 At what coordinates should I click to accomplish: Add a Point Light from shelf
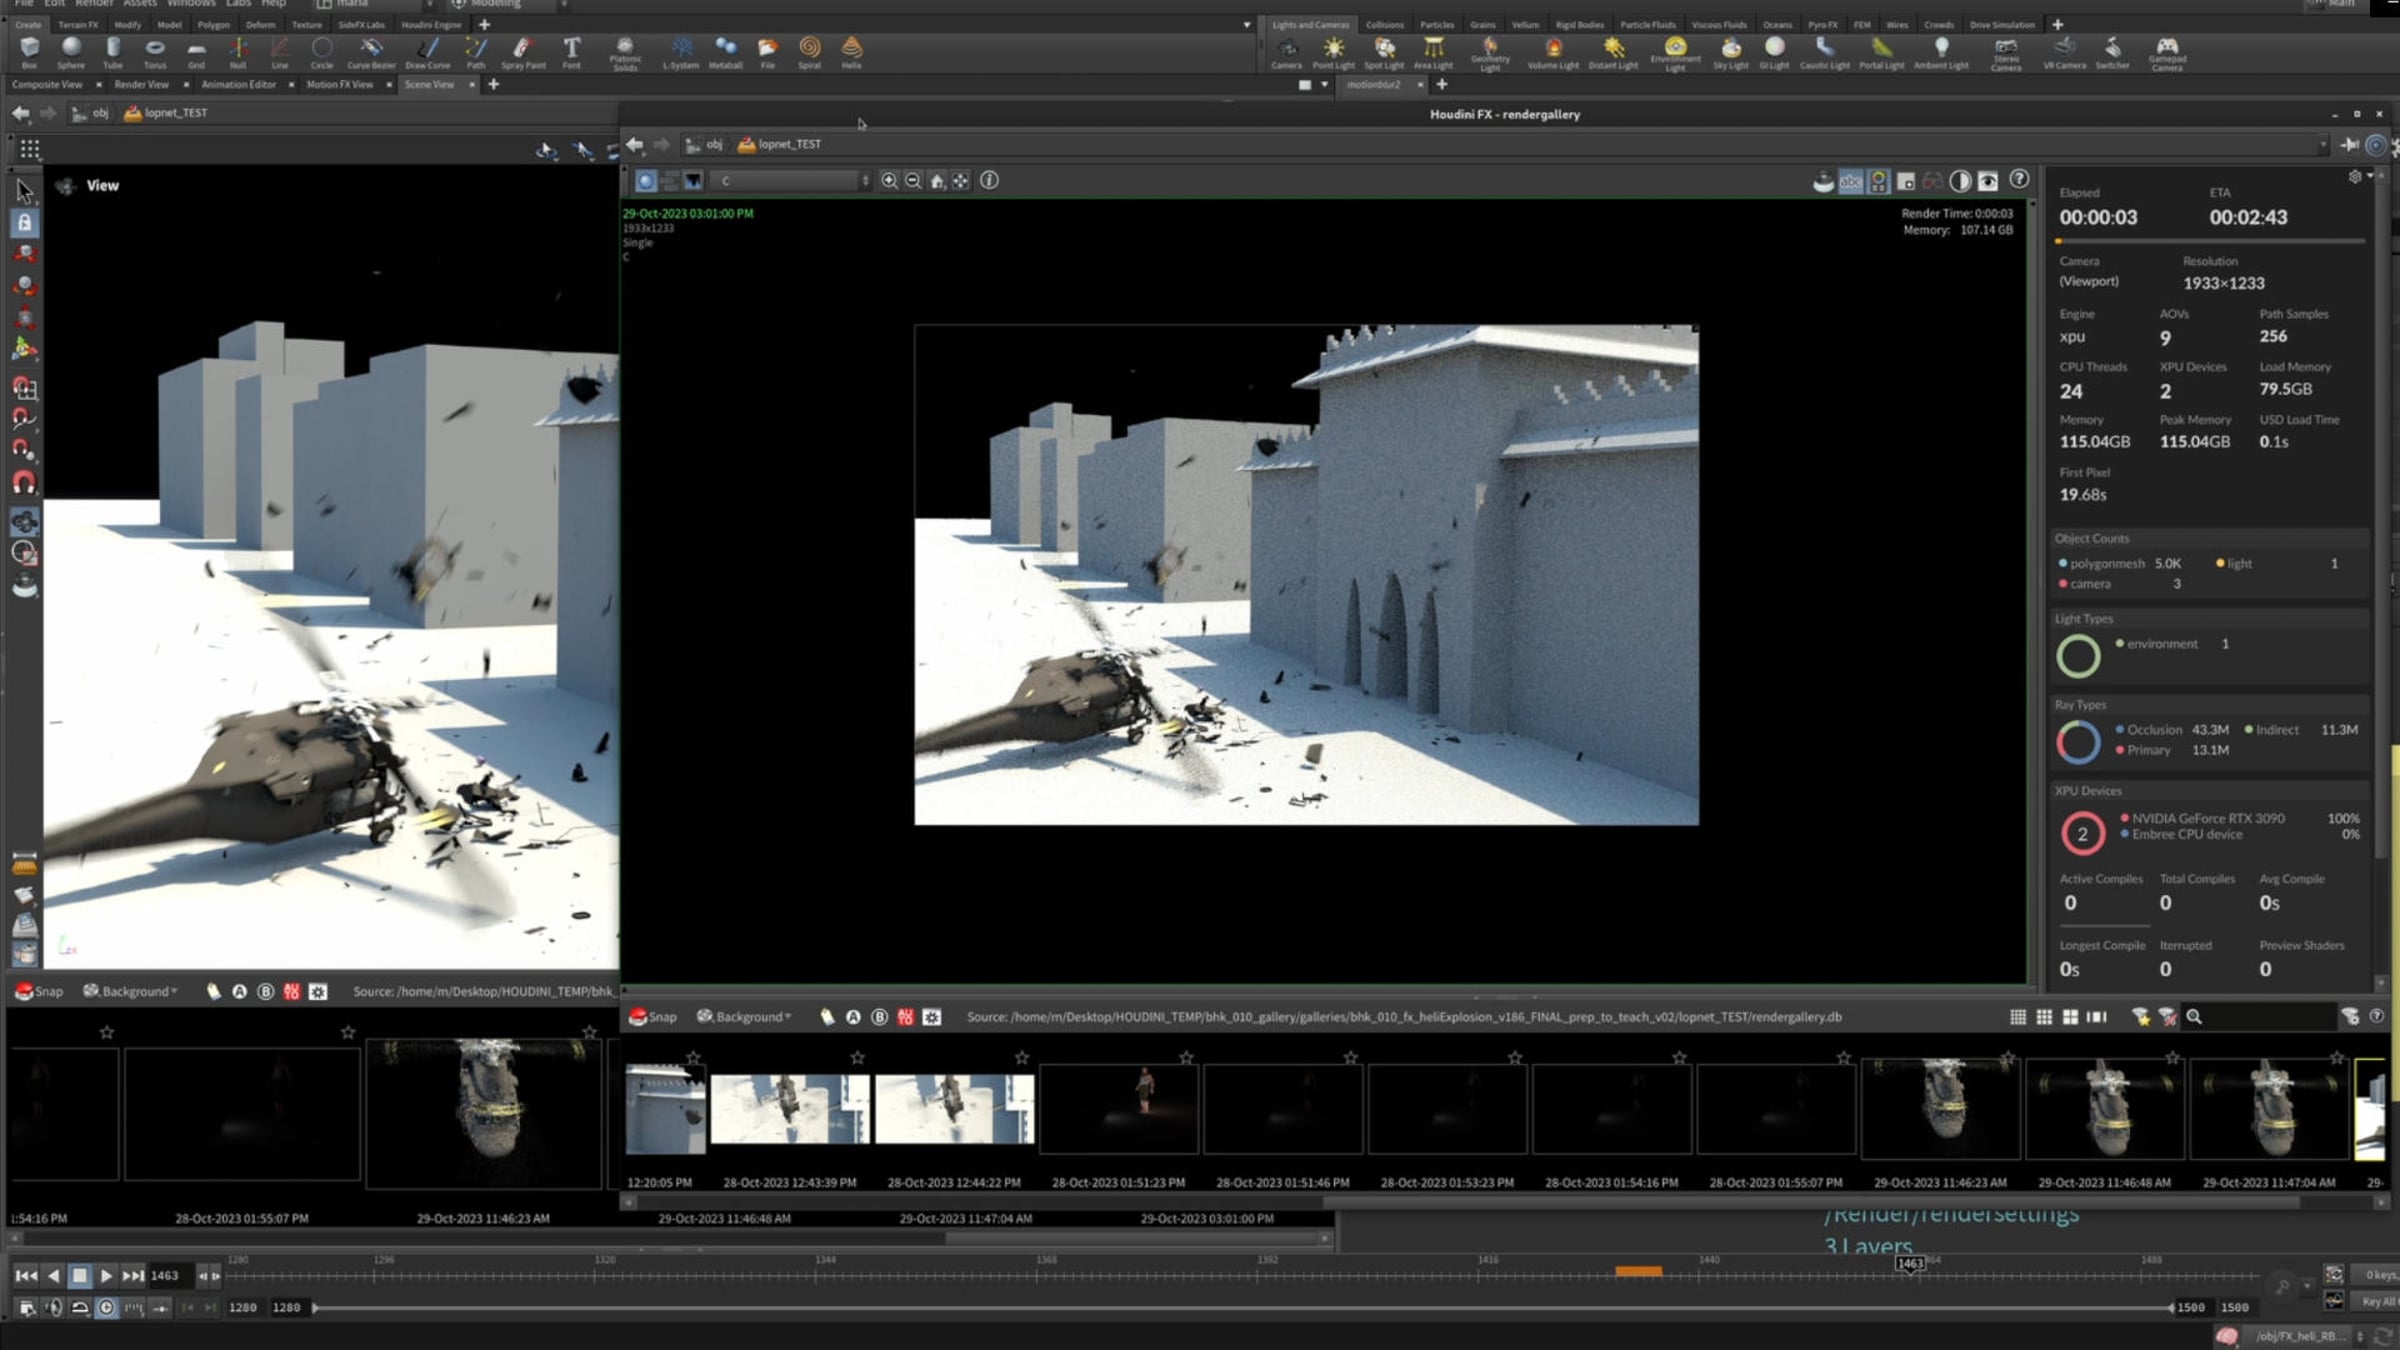pos(1334,53)
